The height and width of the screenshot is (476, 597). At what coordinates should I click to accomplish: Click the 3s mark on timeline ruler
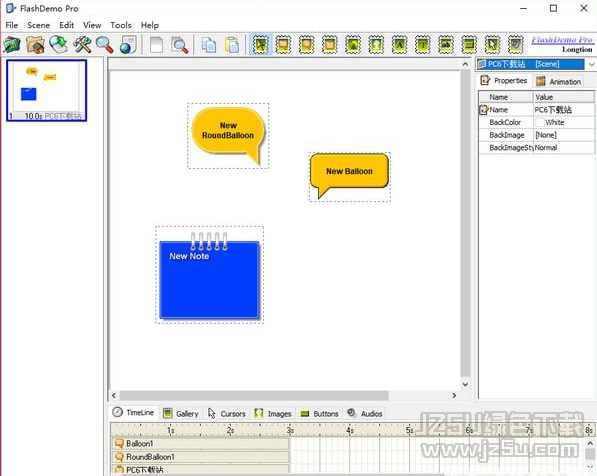(x=290, y=430)
